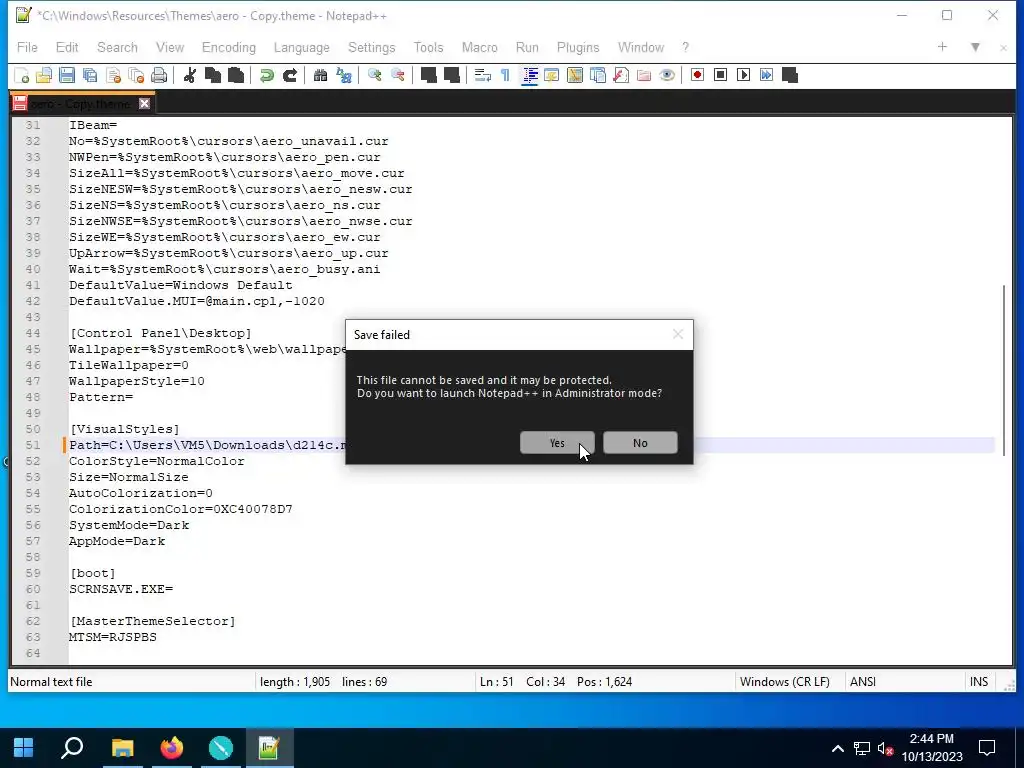Click the plus new tab button
The height and width of the screenshot is (768, 1024).
coord(942,47)
